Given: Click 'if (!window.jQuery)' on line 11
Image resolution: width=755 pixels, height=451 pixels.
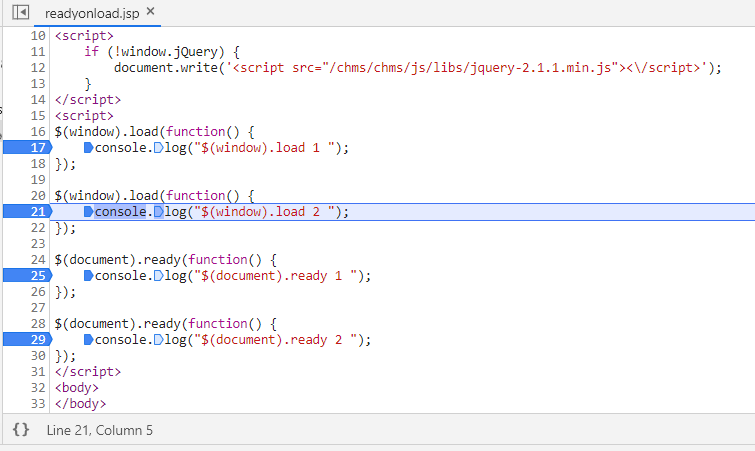Looking at the screenshot, I should [x=154, y=52].
